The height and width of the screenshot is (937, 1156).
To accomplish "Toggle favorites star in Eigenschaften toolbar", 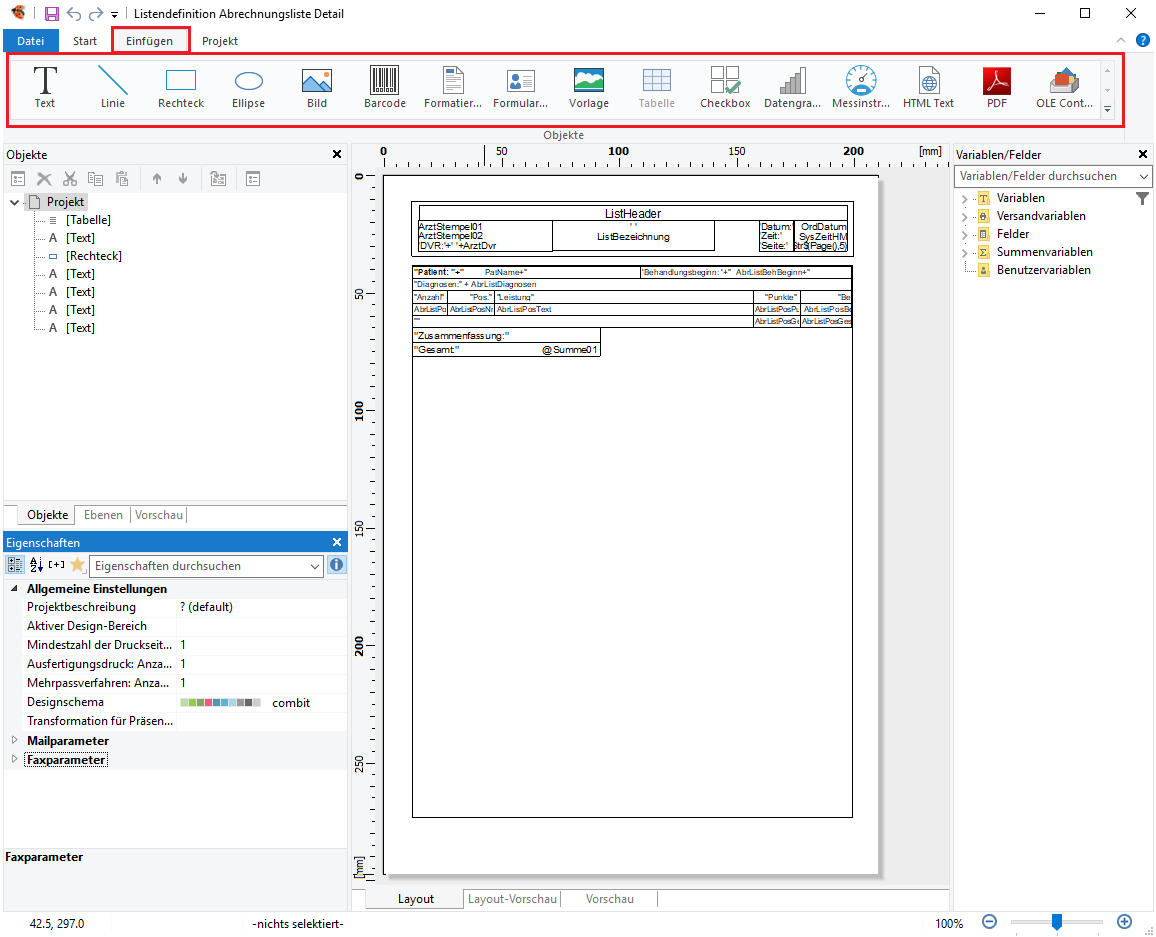I will tap(77, 565).
